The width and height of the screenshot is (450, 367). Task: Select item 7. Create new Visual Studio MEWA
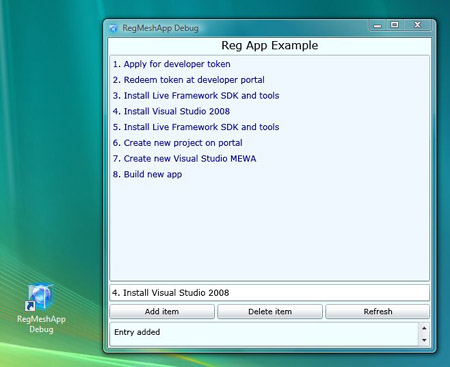click(x=184, y=159)
